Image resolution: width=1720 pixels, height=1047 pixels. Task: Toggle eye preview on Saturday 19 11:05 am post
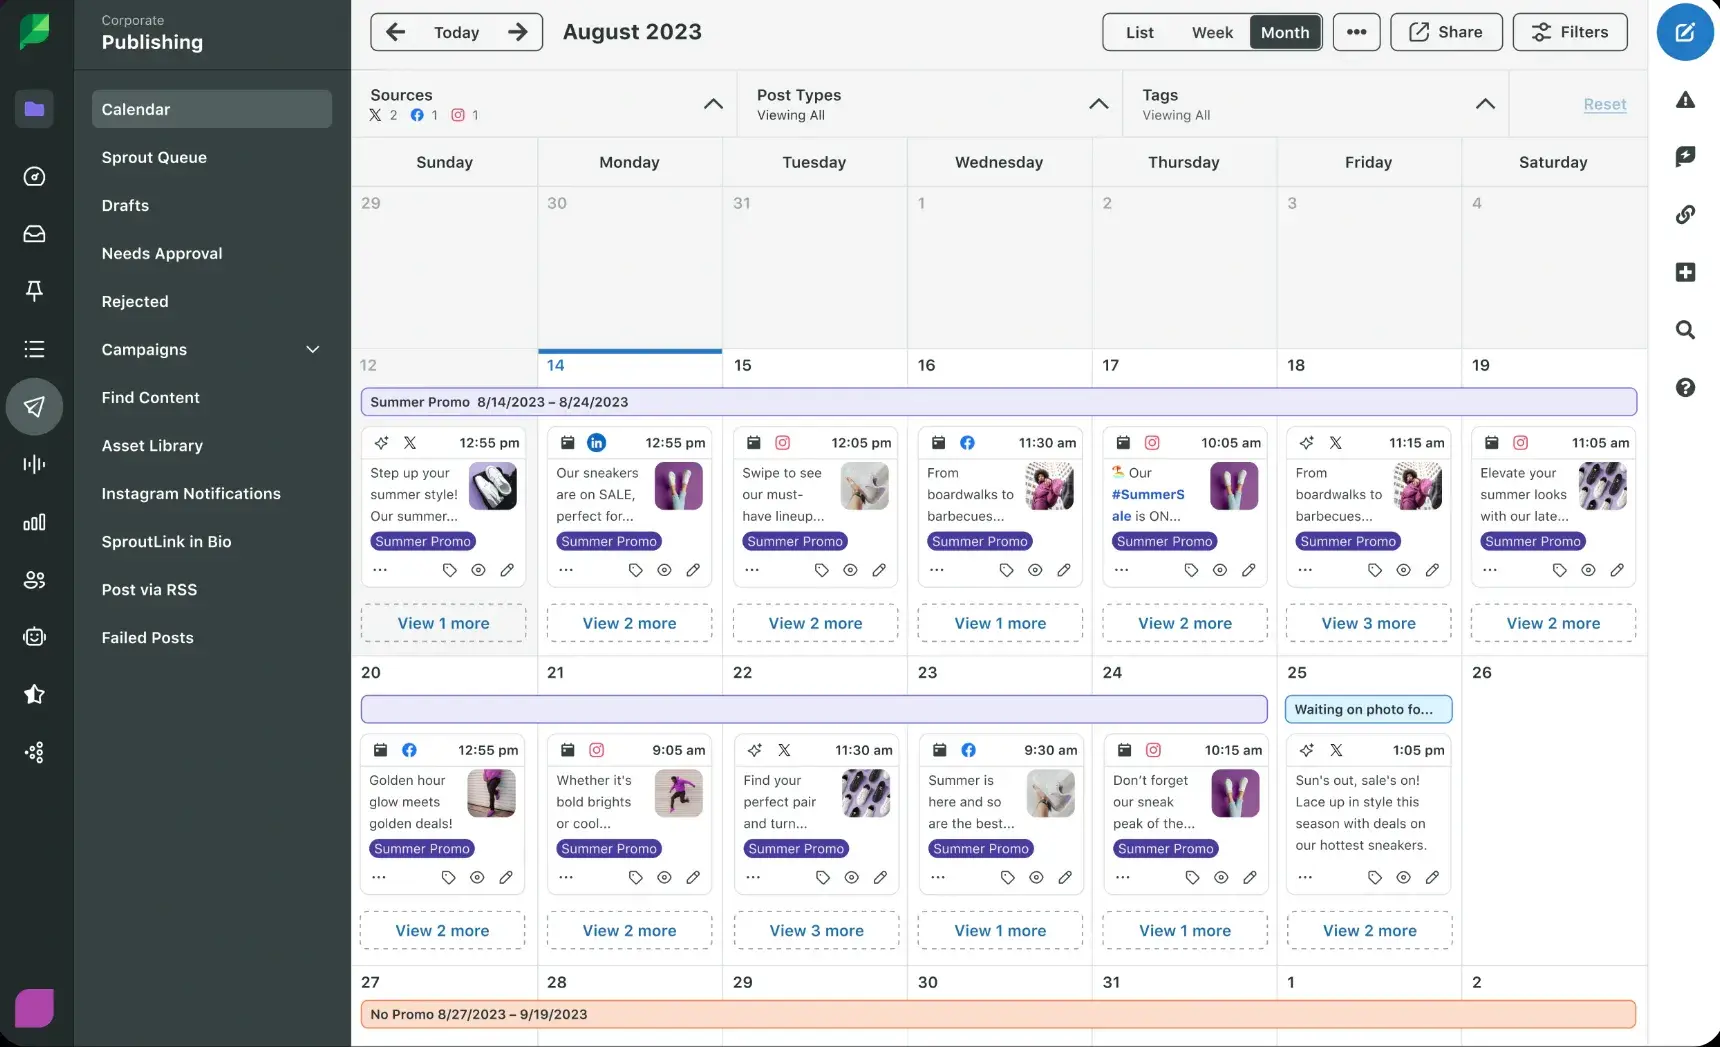pyautogui.click(x=1588, y=570)
